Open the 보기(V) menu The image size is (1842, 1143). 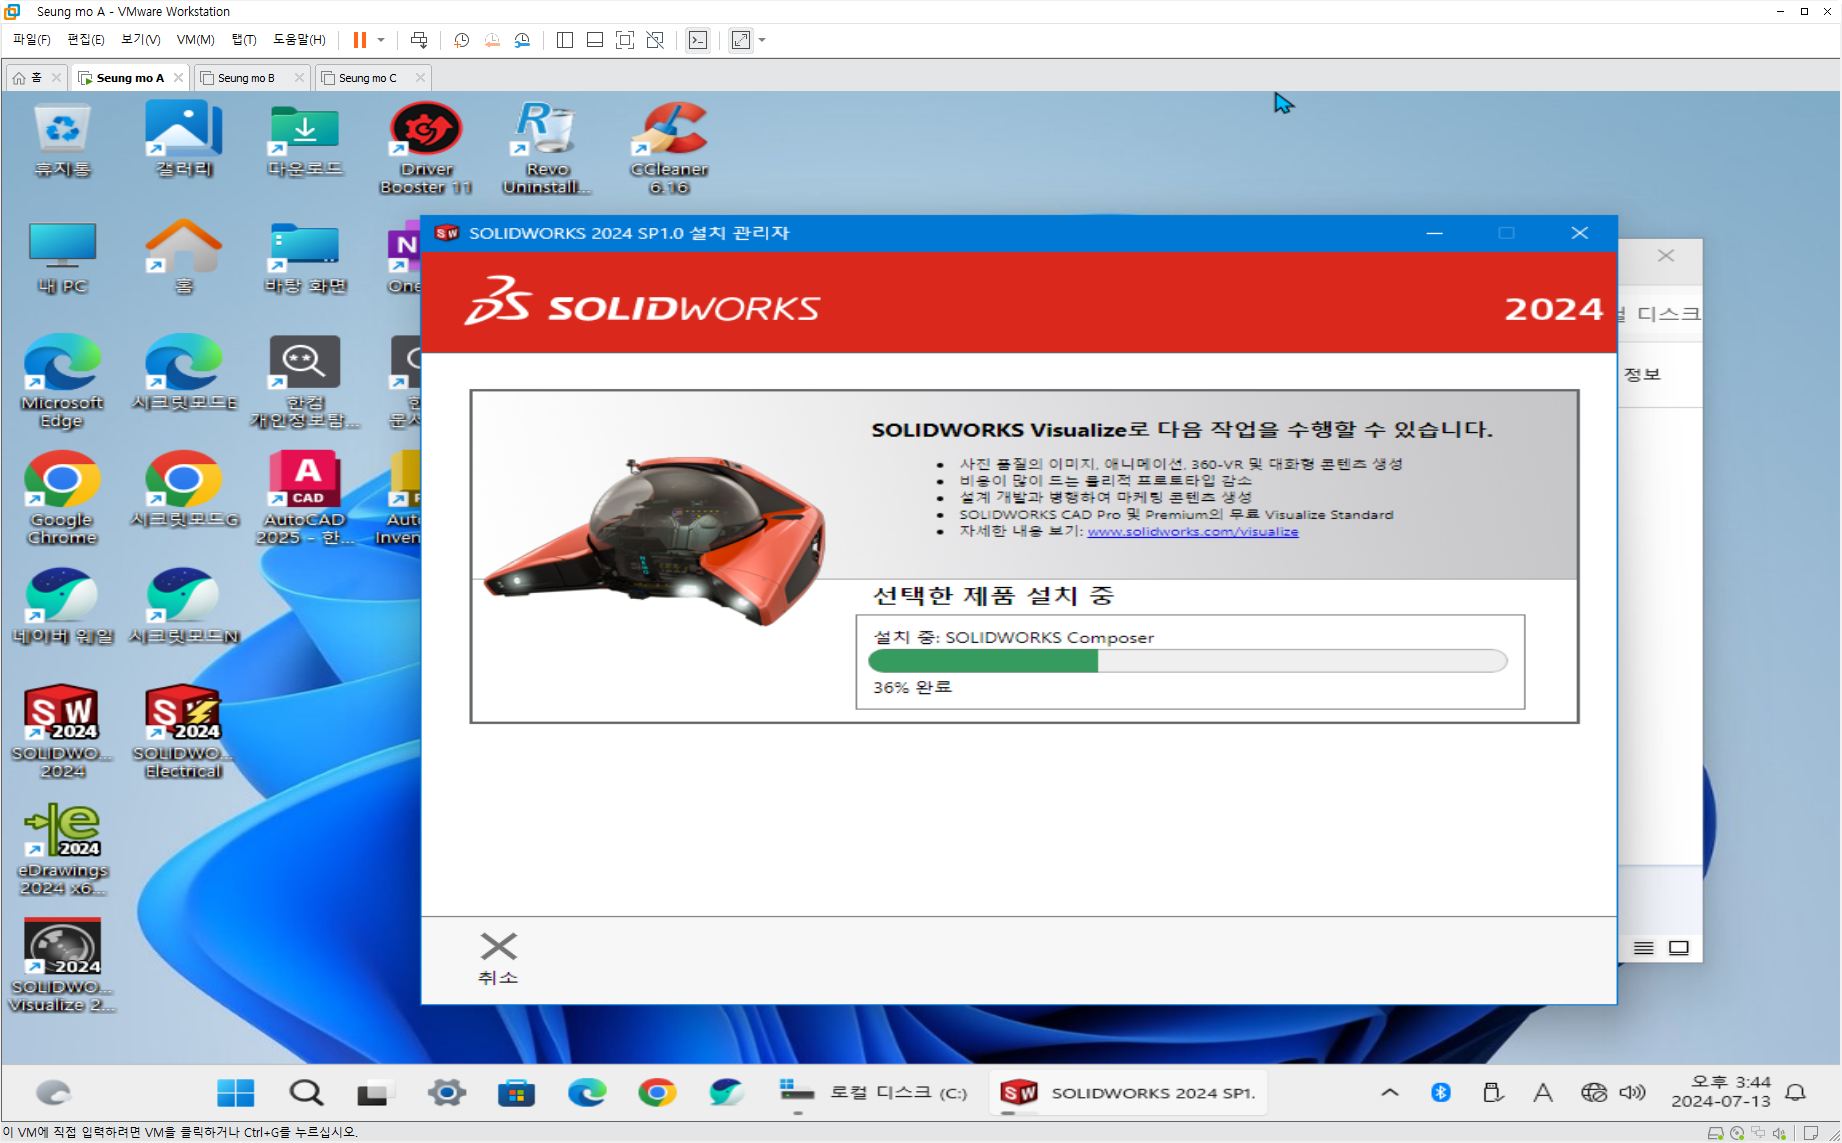click(x=140, y=40)
